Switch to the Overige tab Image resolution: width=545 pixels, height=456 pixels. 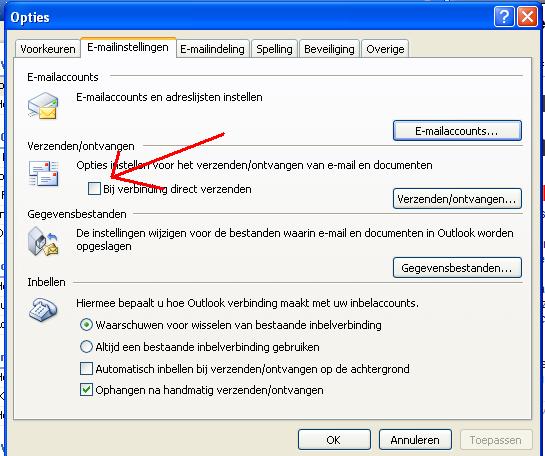point(385,49)
